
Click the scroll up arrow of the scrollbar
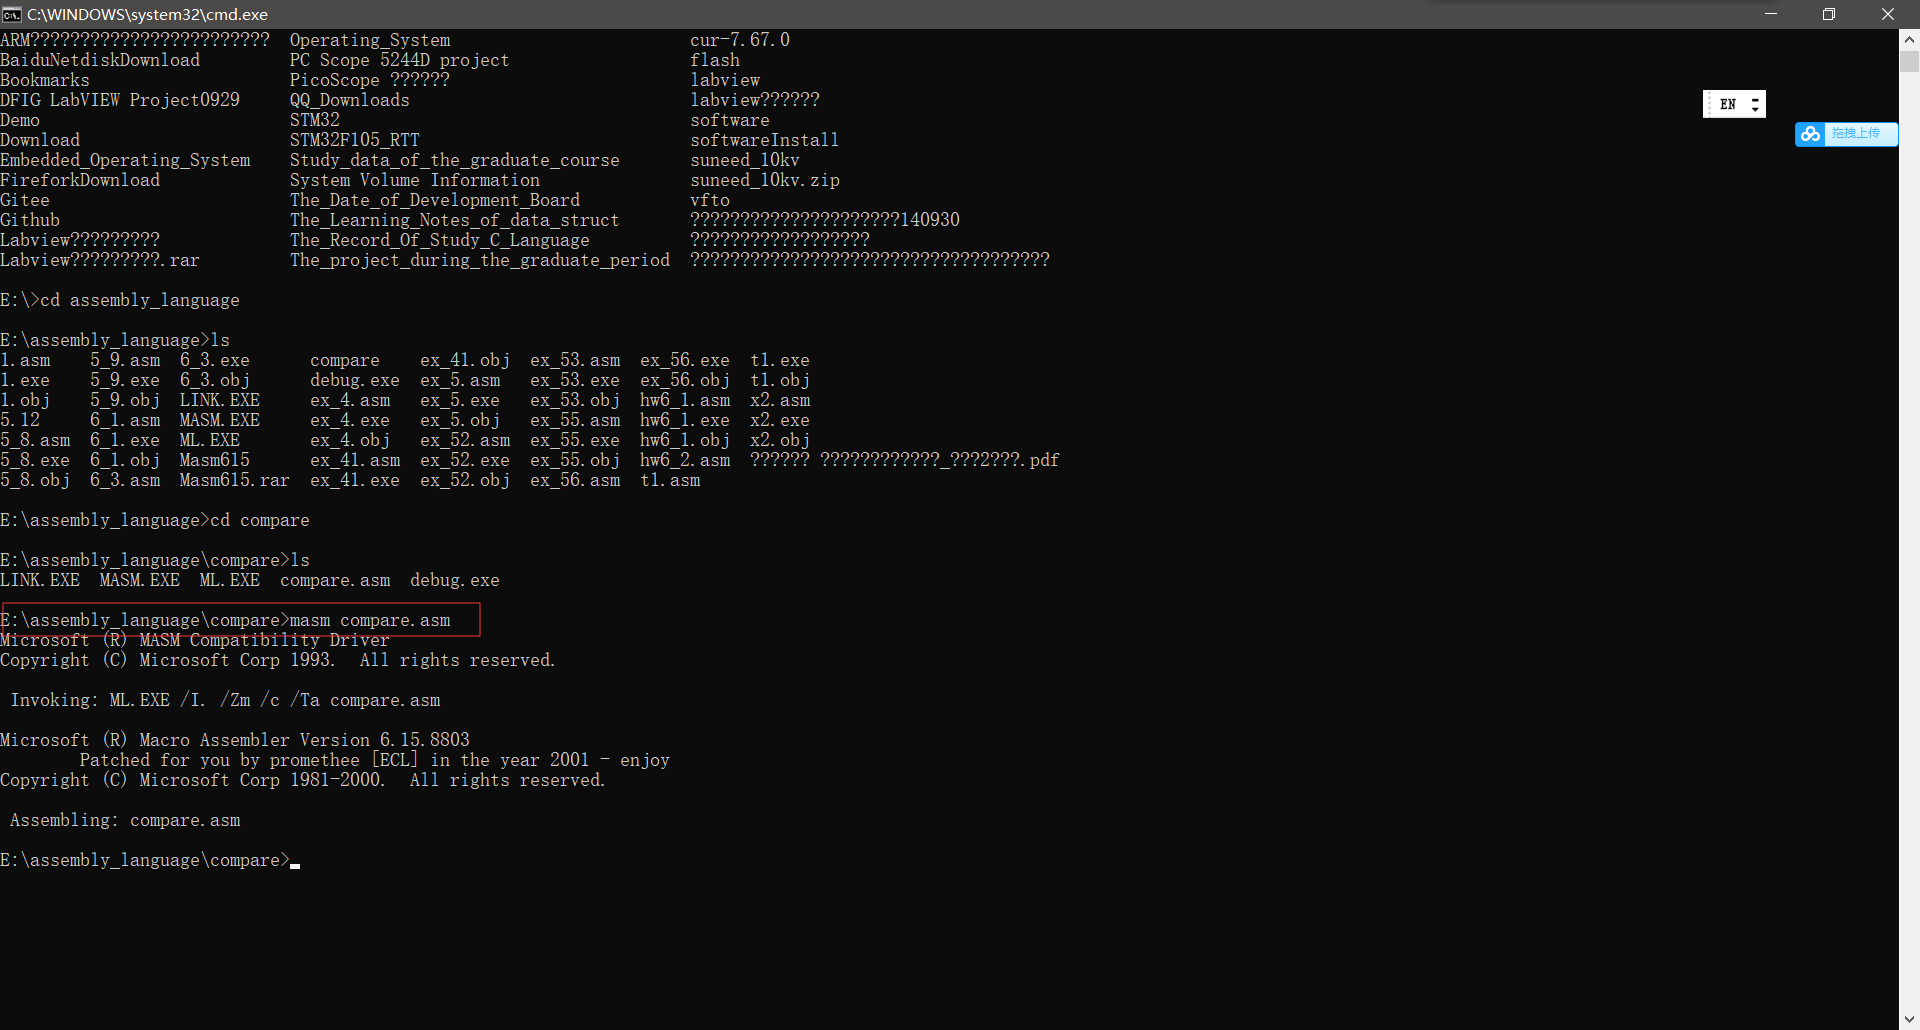(1909, 40)
